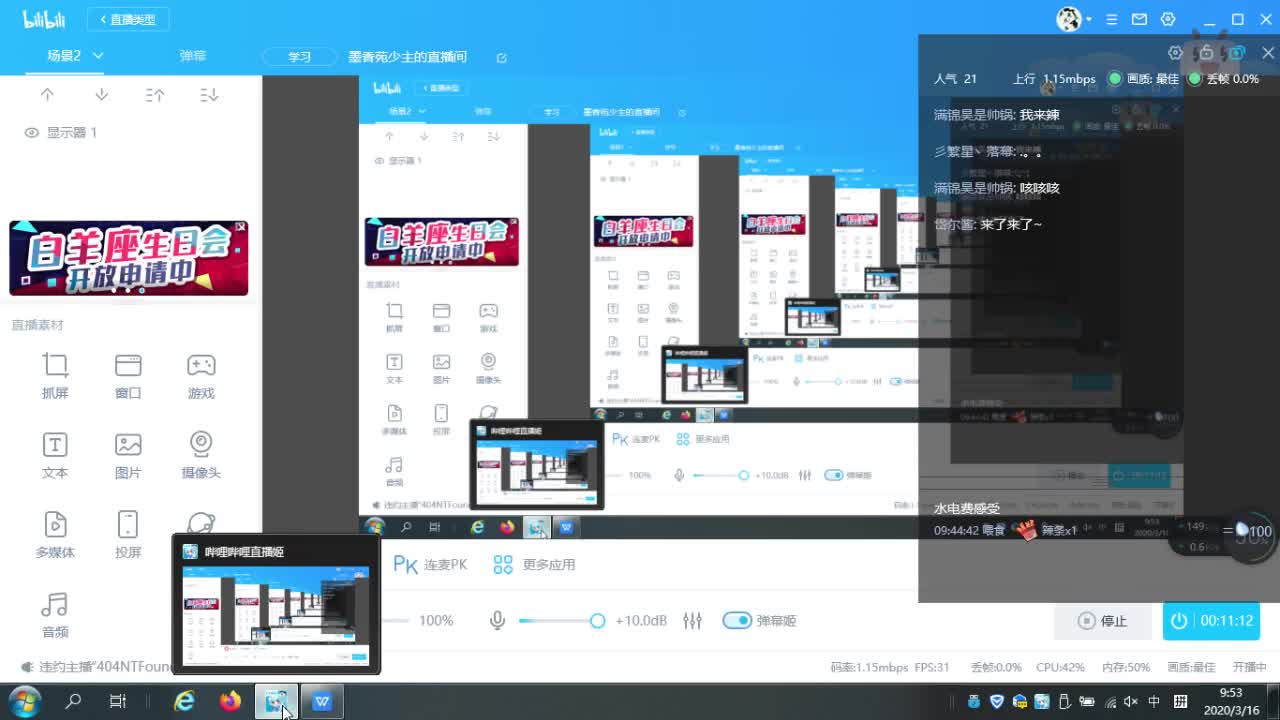Screen dimensions: 1280x720
Task: Select the 弹幕 tab in the top bar
Action: point(193,56)
